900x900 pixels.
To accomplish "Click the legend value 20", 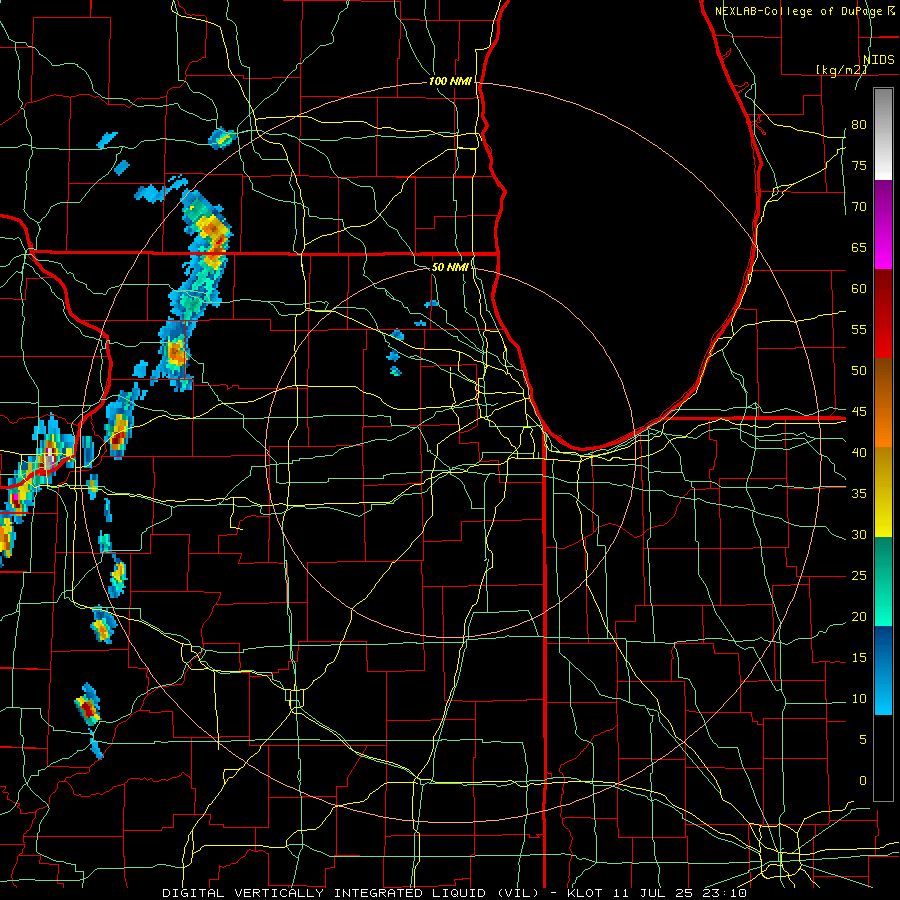I will [x=859, y=617].
